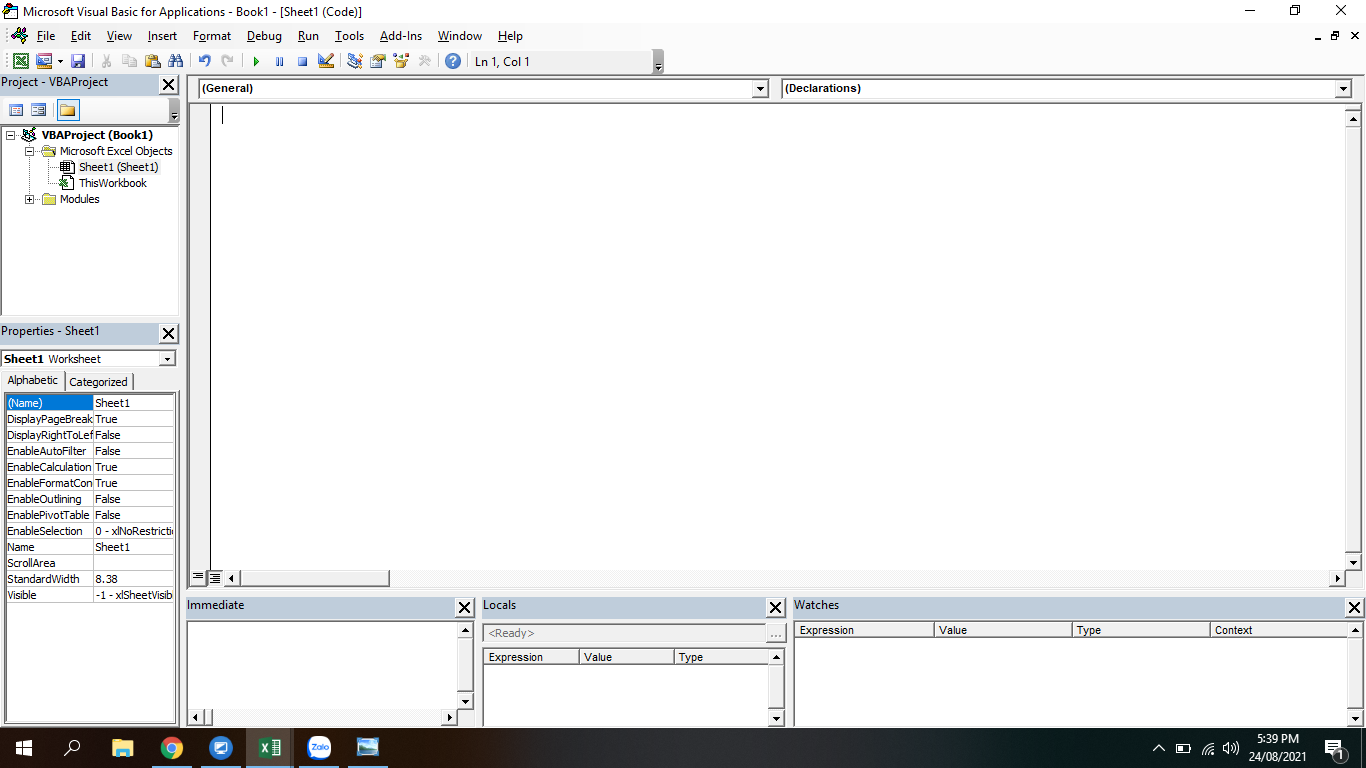Toggle Folders view in Project panel
Image resolution: width=1366 pixels, height=768 pixels.
pos(67,110)
